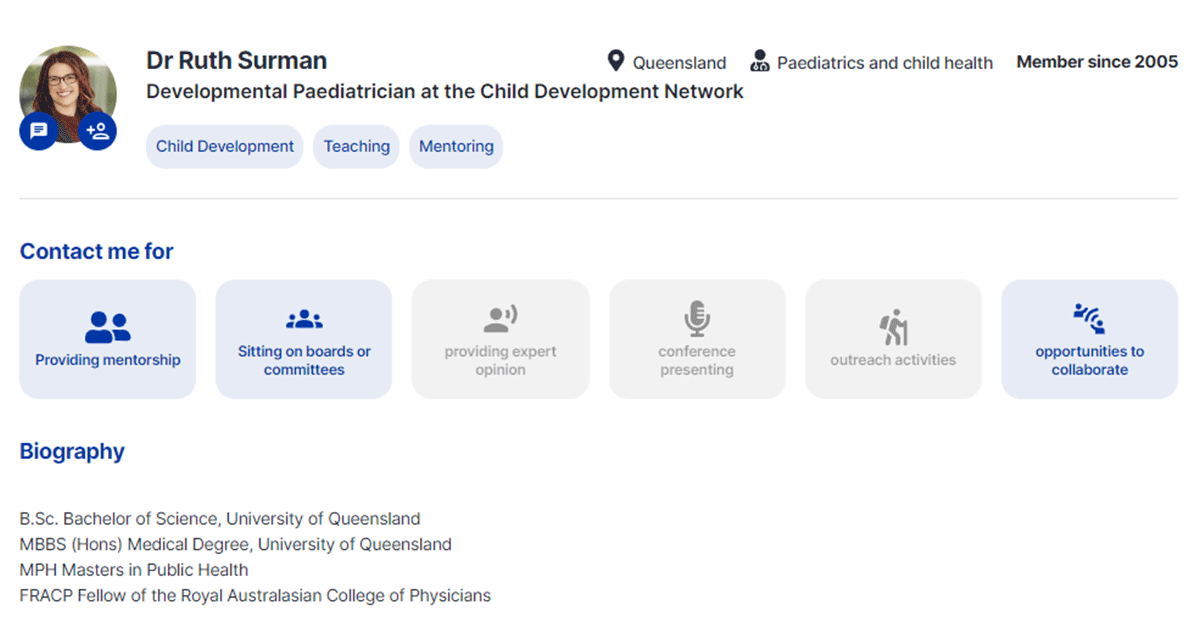Choose opportunities to collaborate label
Screen dimensions: 1200x630
(x=1090, y=360)
